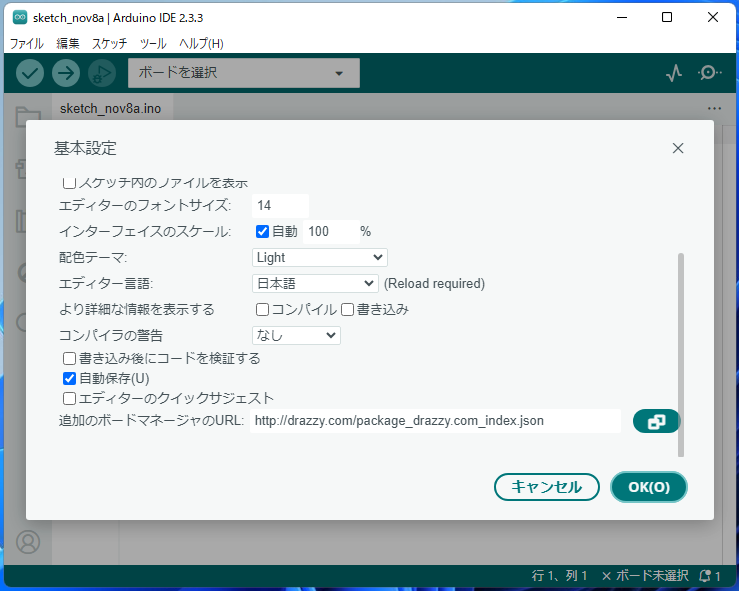The width and height of the screenshot is (739, 591).
Task: Open the additional board URLs editor icon
Action: pos(656,421)
